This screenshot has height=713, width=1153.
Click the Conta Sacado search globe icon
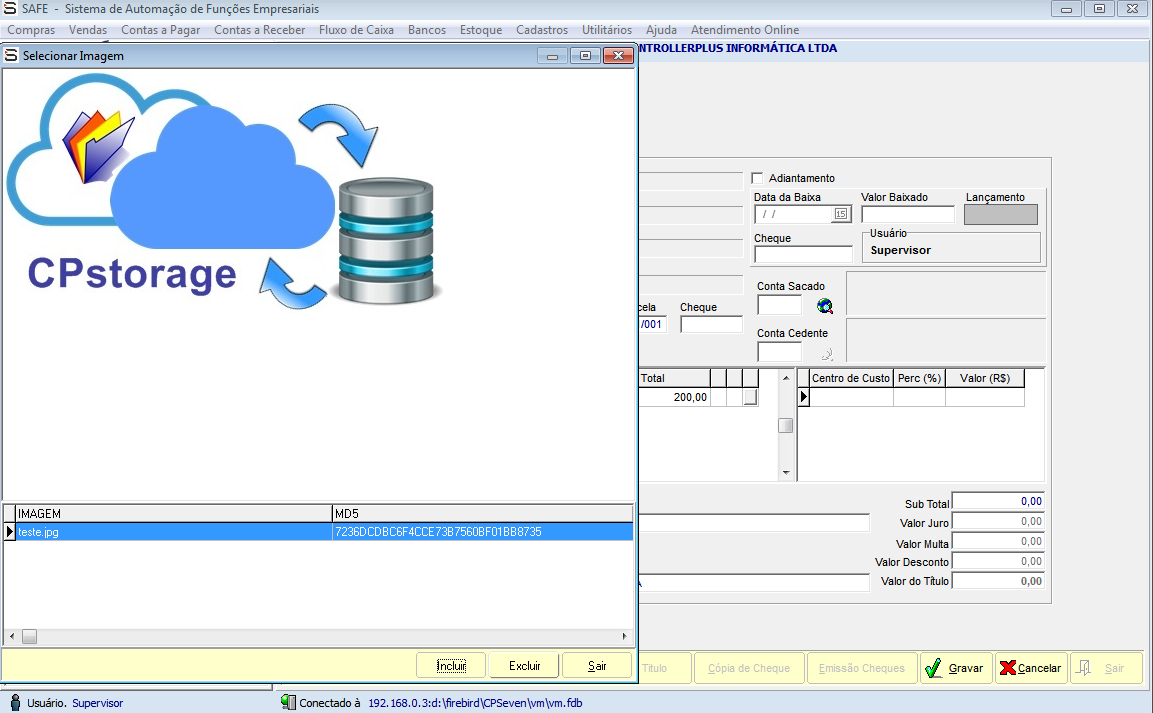pyautogui.click(x=824, y=306)
